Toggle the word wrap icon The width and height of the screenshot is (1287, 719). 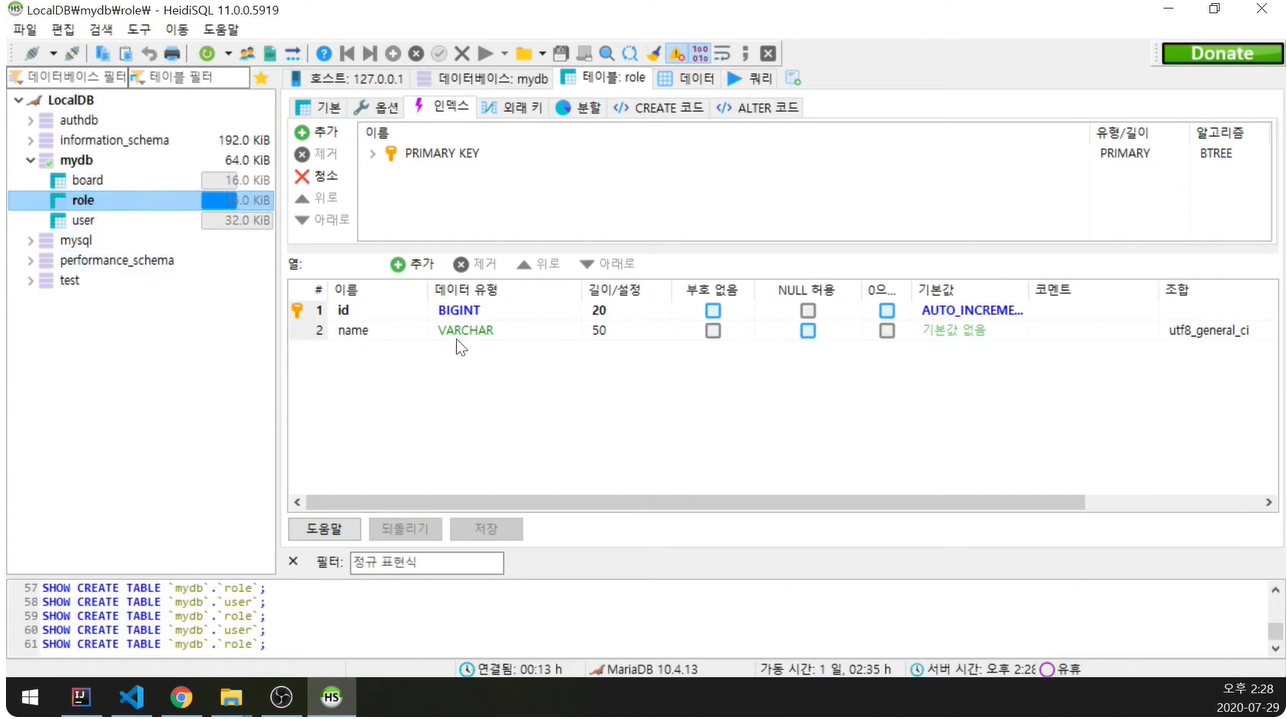coord(722,53)
